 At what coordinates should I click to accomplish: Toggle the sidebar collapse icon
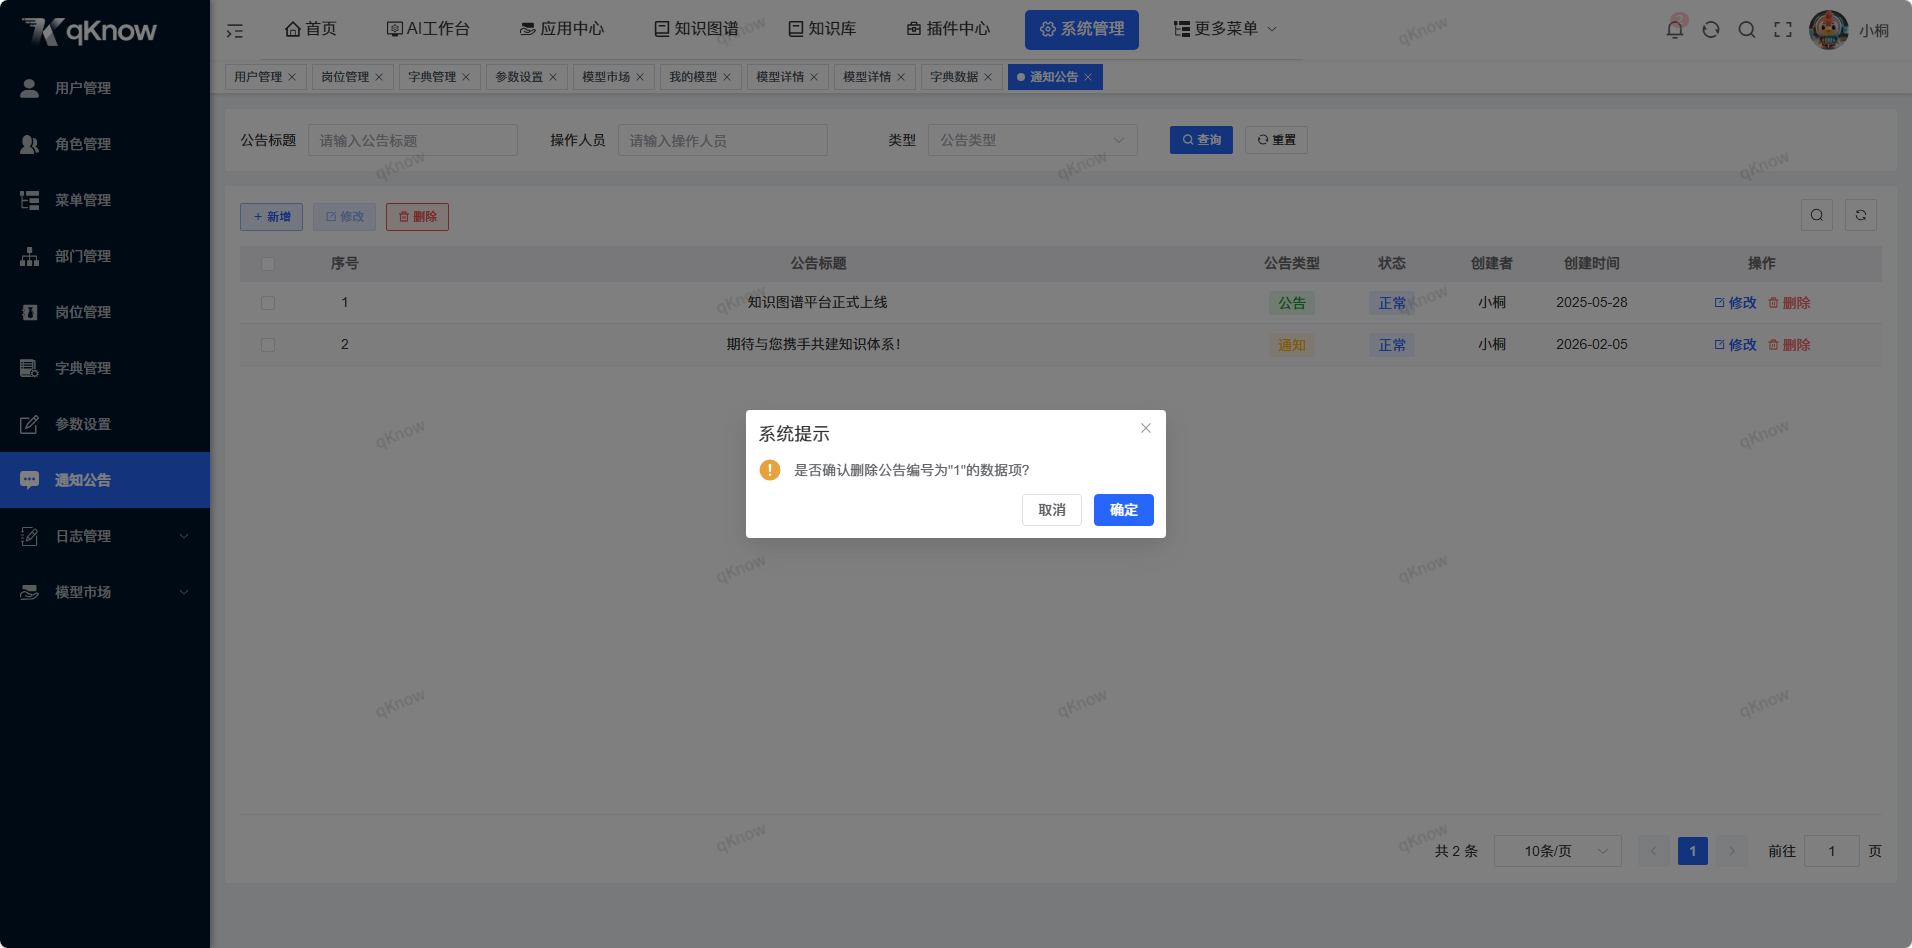(235, 31)
